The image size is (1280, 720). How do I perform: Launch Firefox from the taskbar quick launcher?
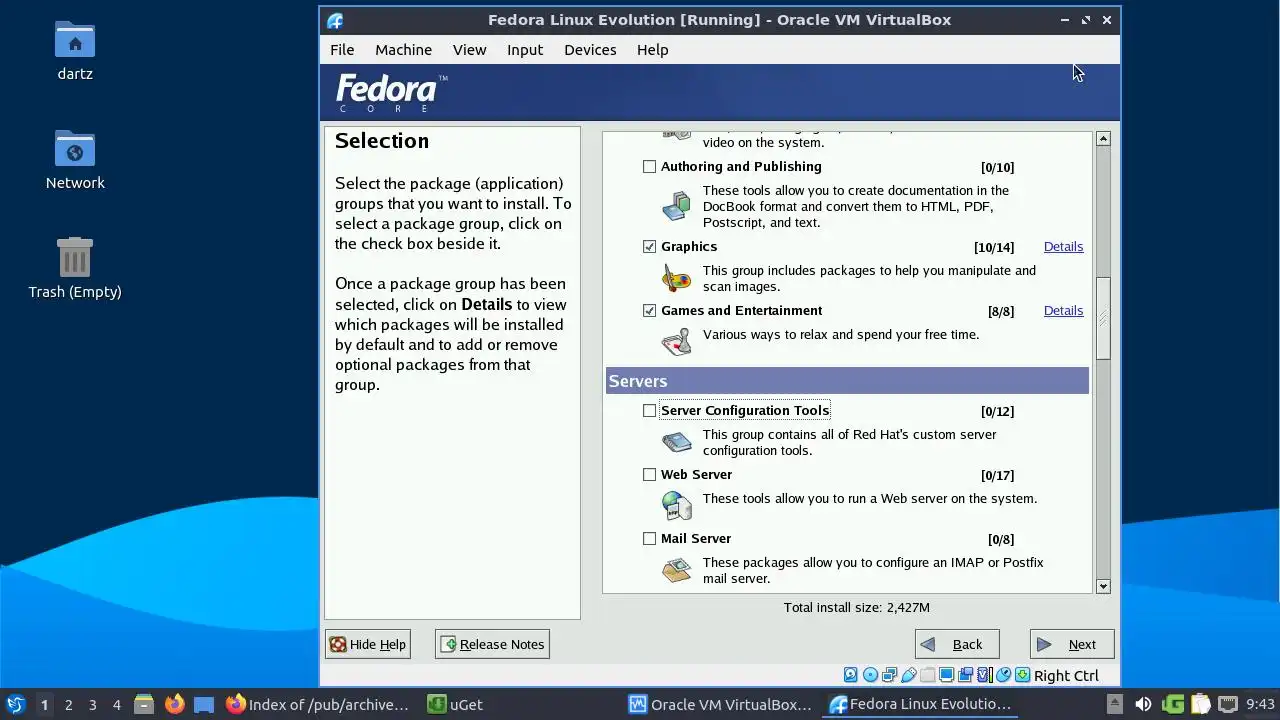tap(174, 704)
